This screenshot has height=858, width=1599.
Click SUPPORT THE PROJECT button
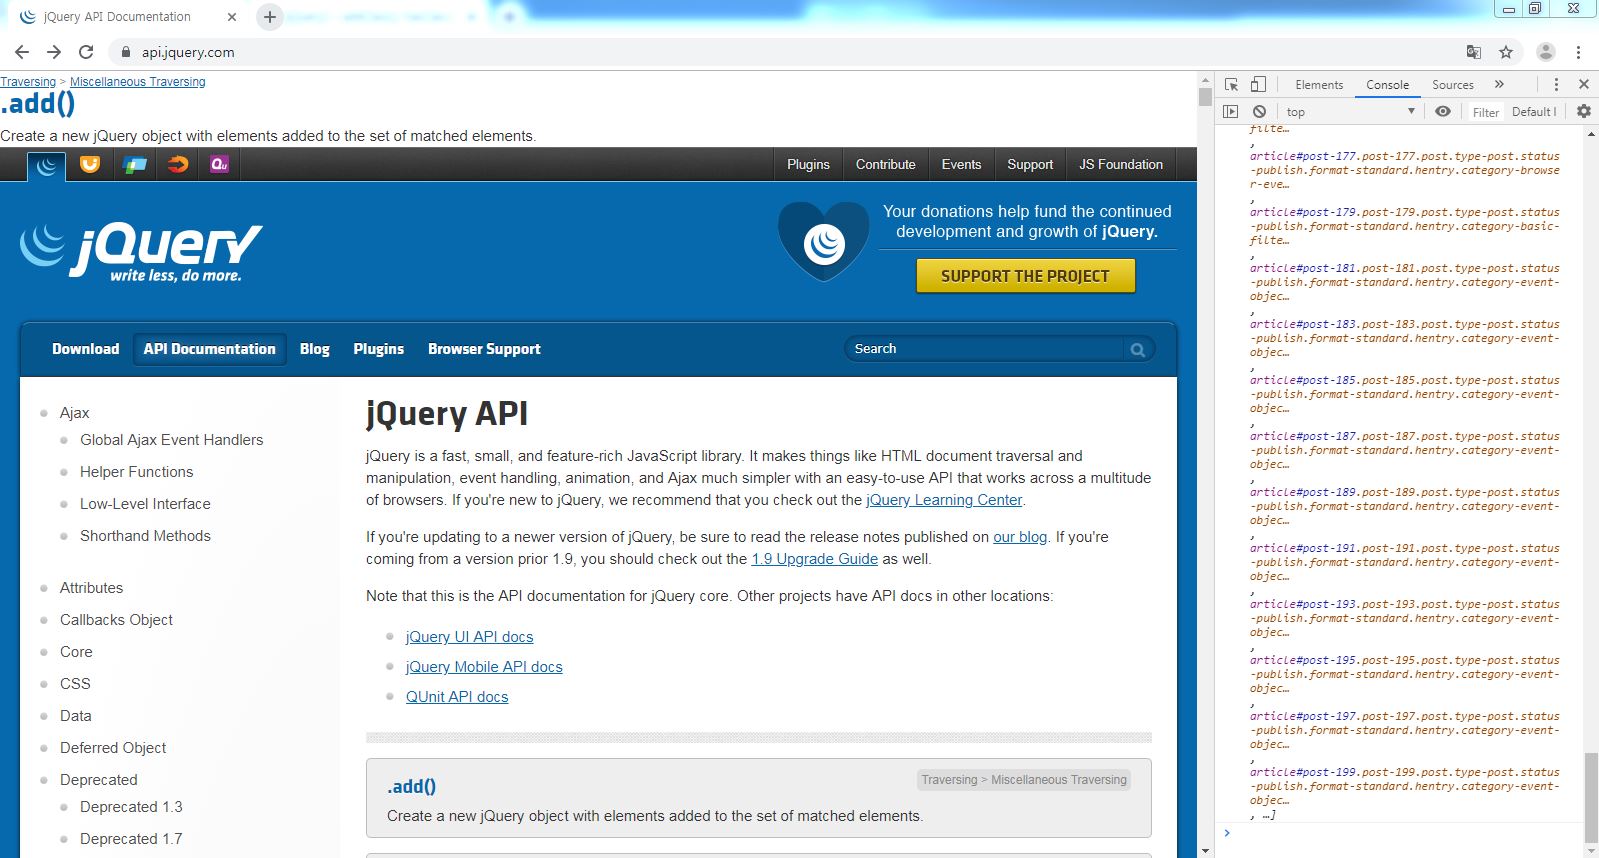point(1025,276)
